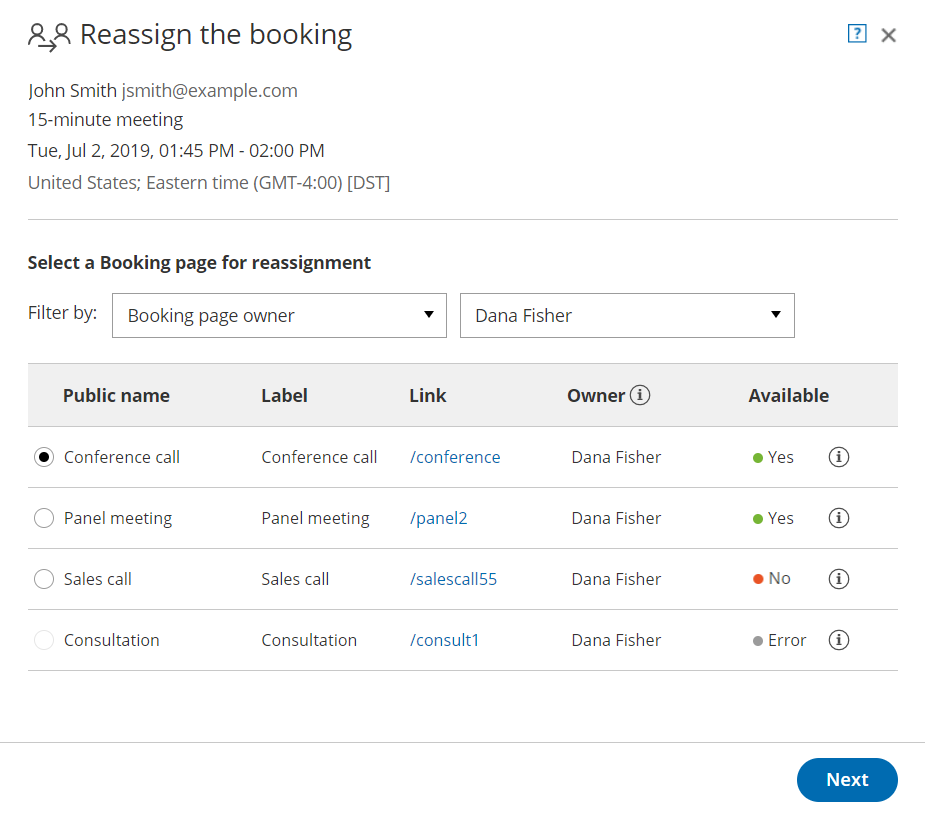The width and height of the screenshot is (925, 814).
Task: Click info icon in Consultation row
Action: 839,640
